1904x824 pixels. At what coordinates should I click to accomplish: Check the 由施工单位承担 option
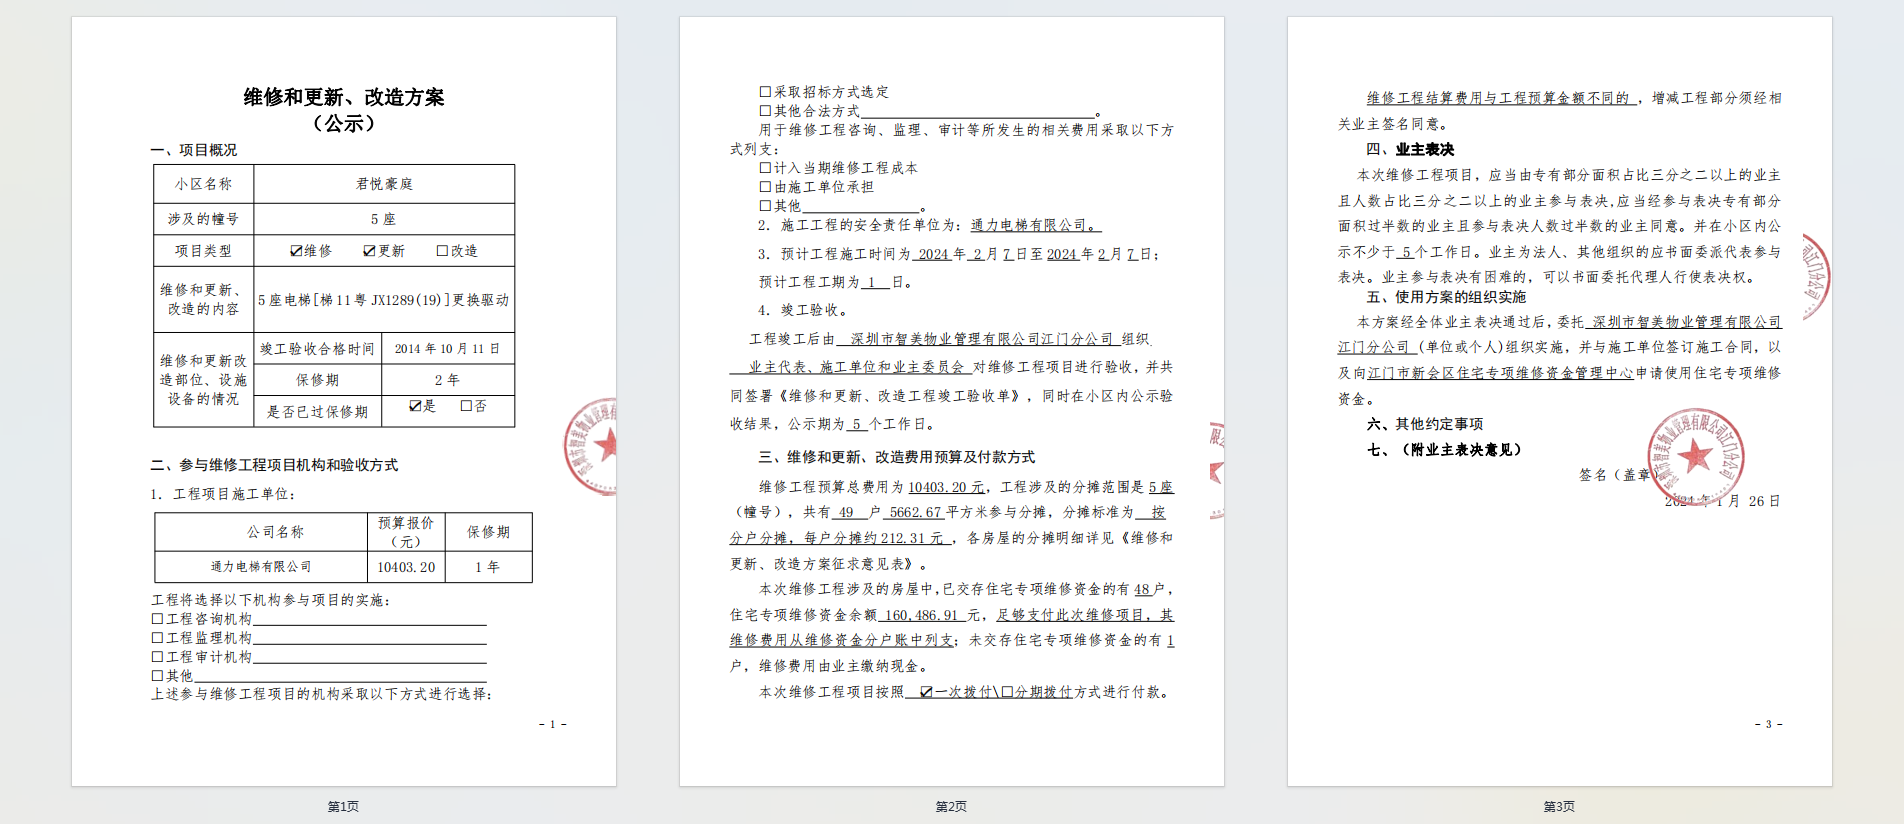pos(765,187)
